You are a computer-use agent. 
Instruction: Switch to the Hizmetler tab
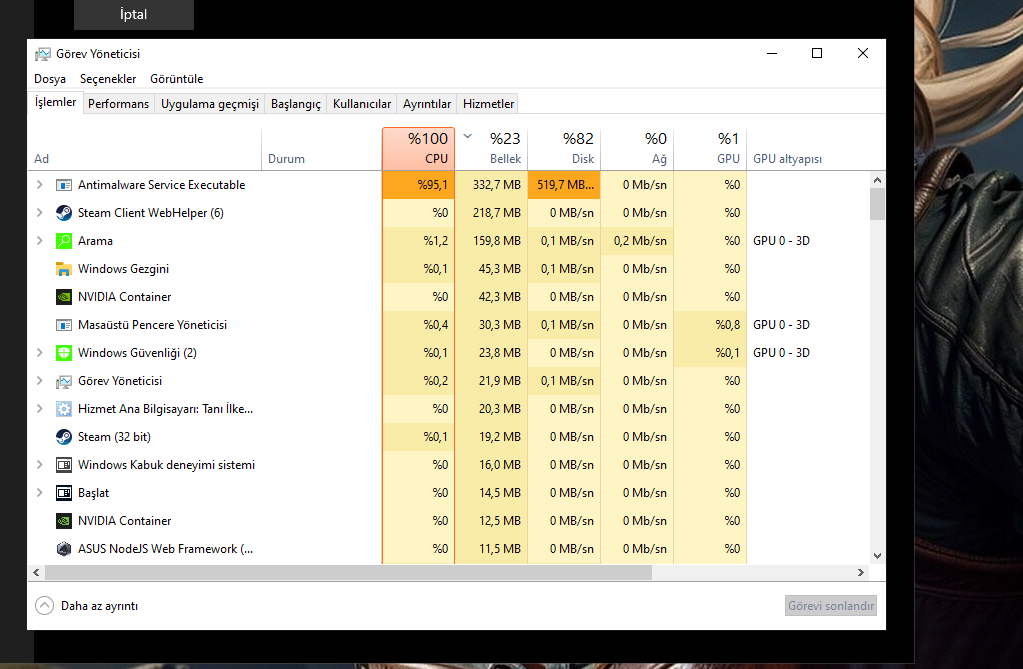coord(489,104)
